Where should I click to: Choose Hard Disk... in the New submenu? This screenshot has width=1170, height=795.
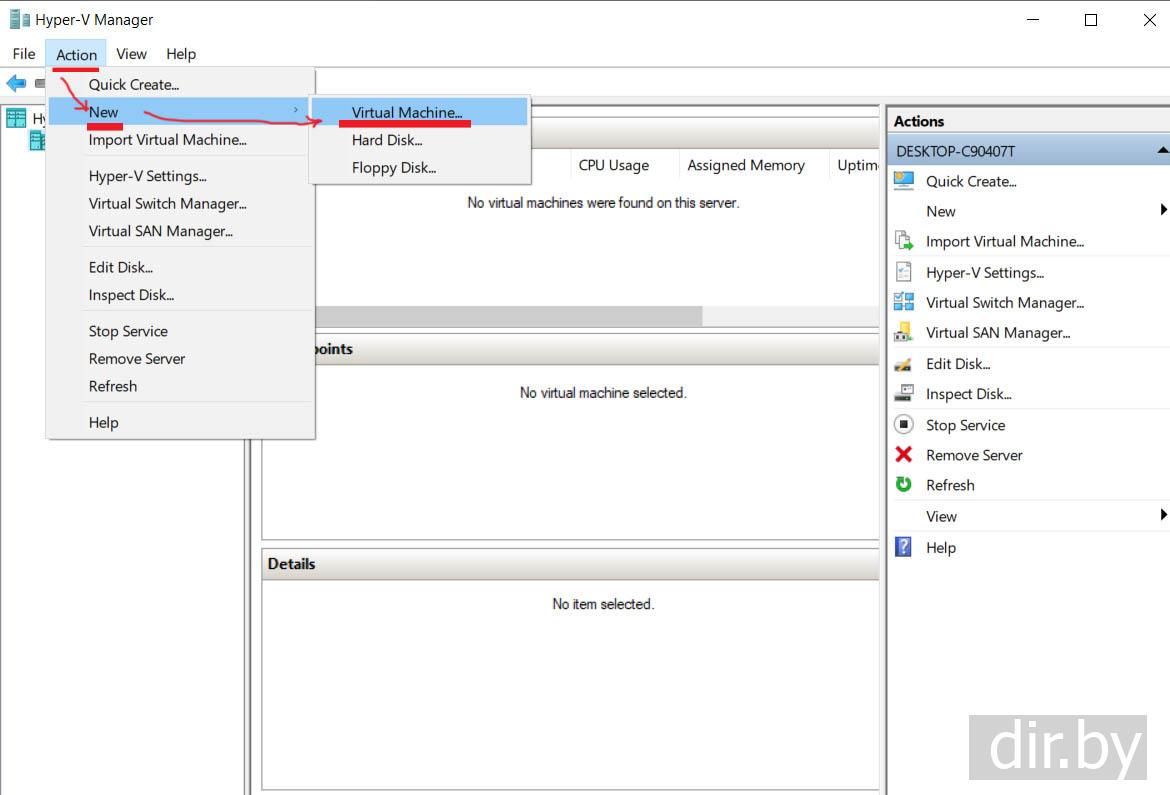387,140
